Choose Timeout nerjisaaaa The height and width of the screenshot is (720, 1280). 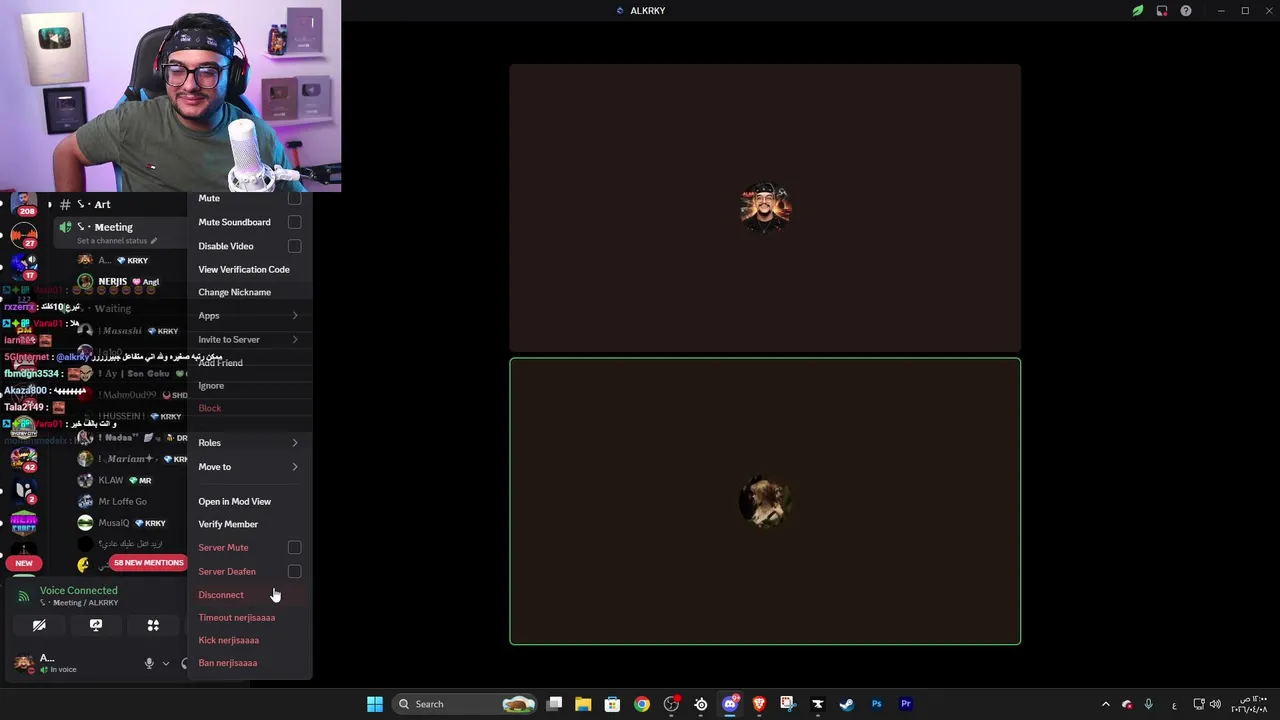(x=249, y=617)
